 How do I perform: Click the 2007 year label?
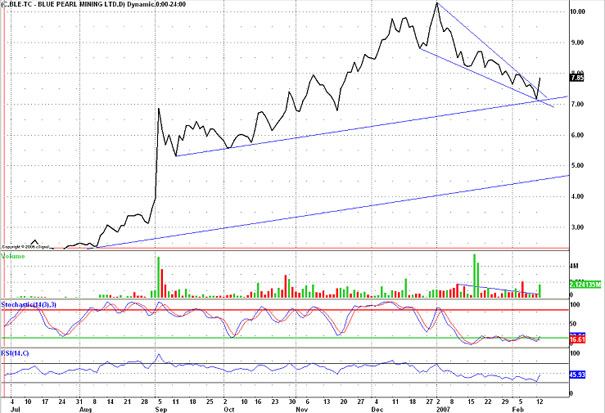tap(442, 409)
